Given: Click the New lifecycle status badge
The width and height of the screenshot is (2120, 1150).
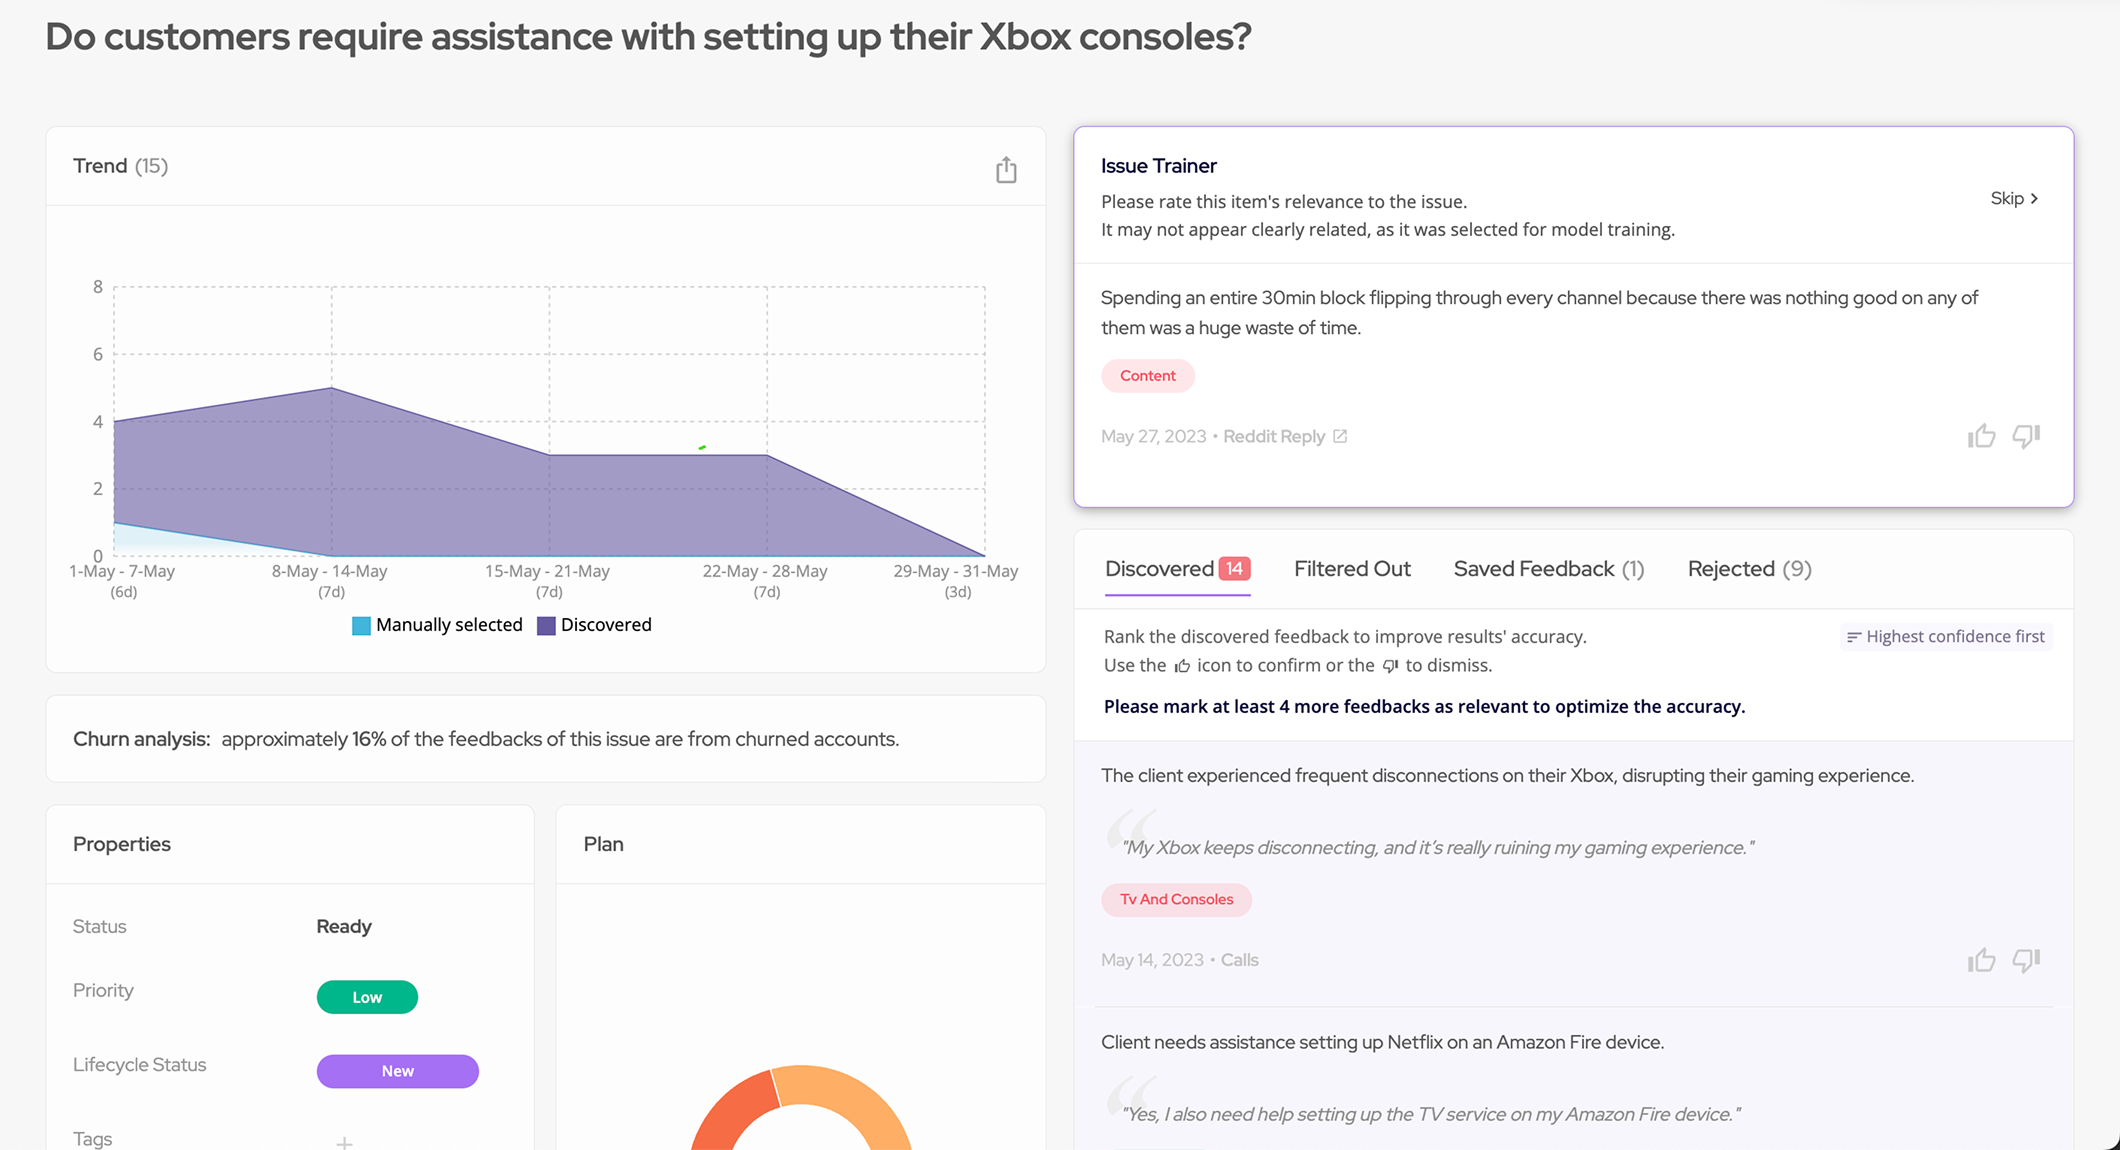Looking at the screenshot, I should (398, 1071).
